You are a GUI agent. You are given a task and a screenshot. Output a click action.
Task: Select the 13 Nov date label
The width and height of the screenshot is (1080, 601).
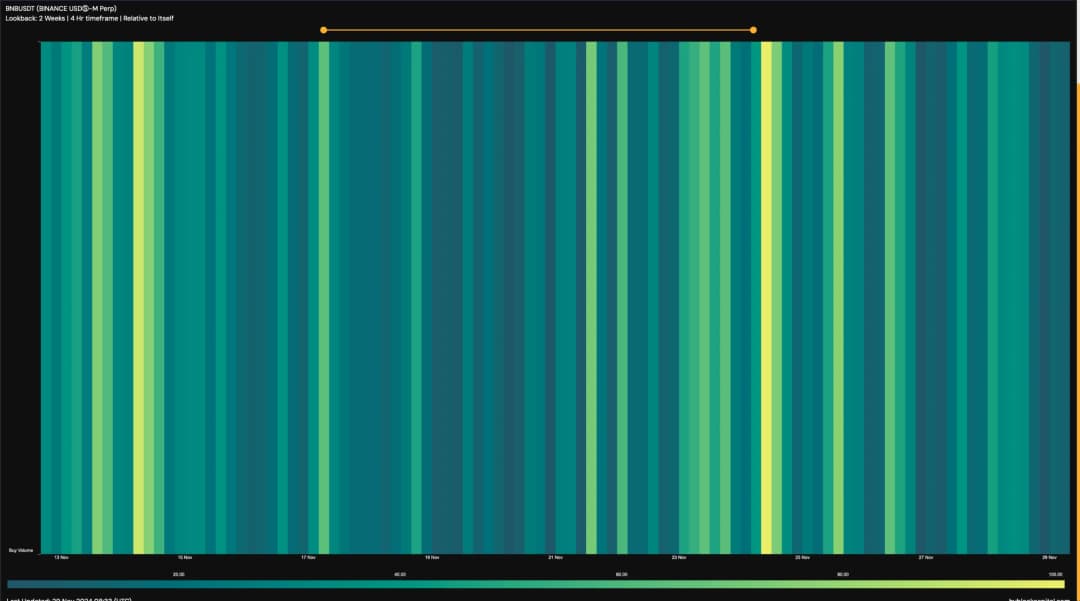[x=61, y=557]
